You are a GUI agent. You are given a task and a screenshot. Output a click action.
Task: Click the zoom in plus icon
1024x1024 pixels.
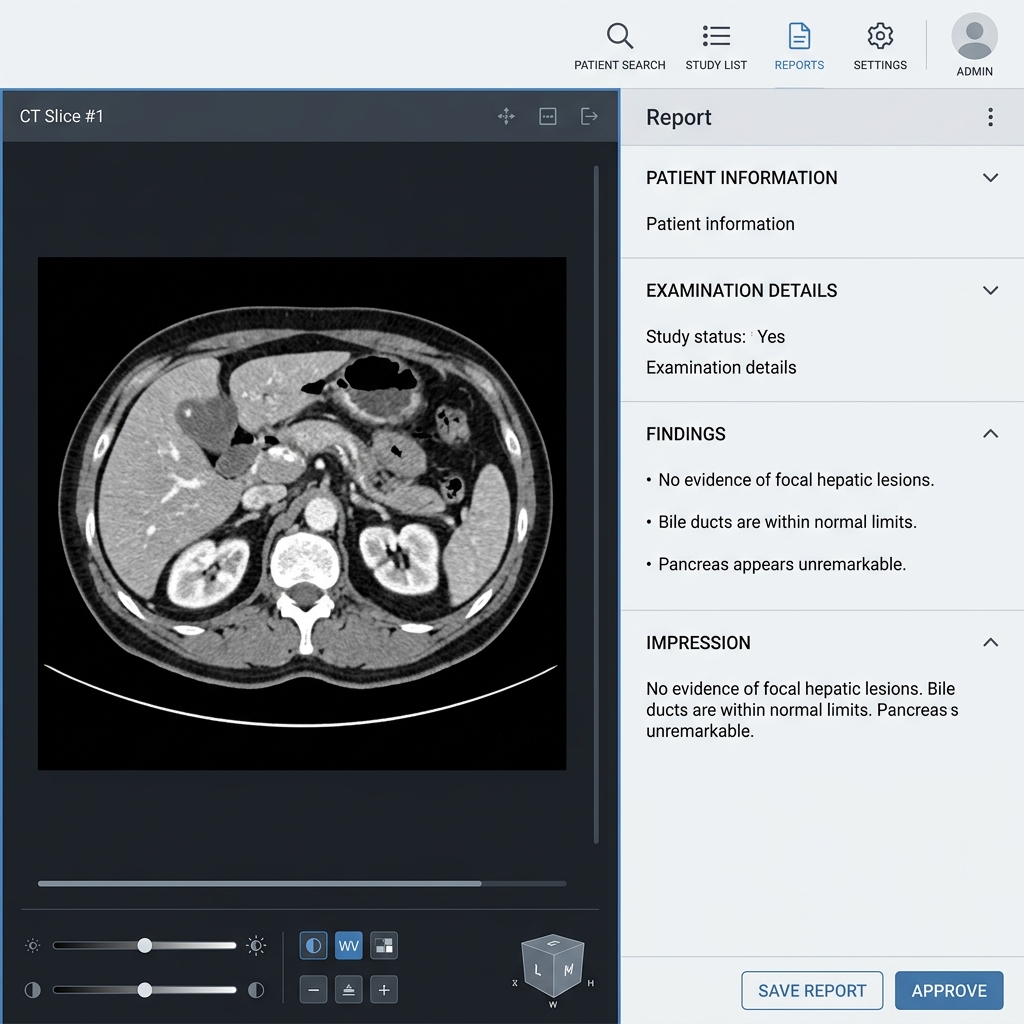point(385,989)
